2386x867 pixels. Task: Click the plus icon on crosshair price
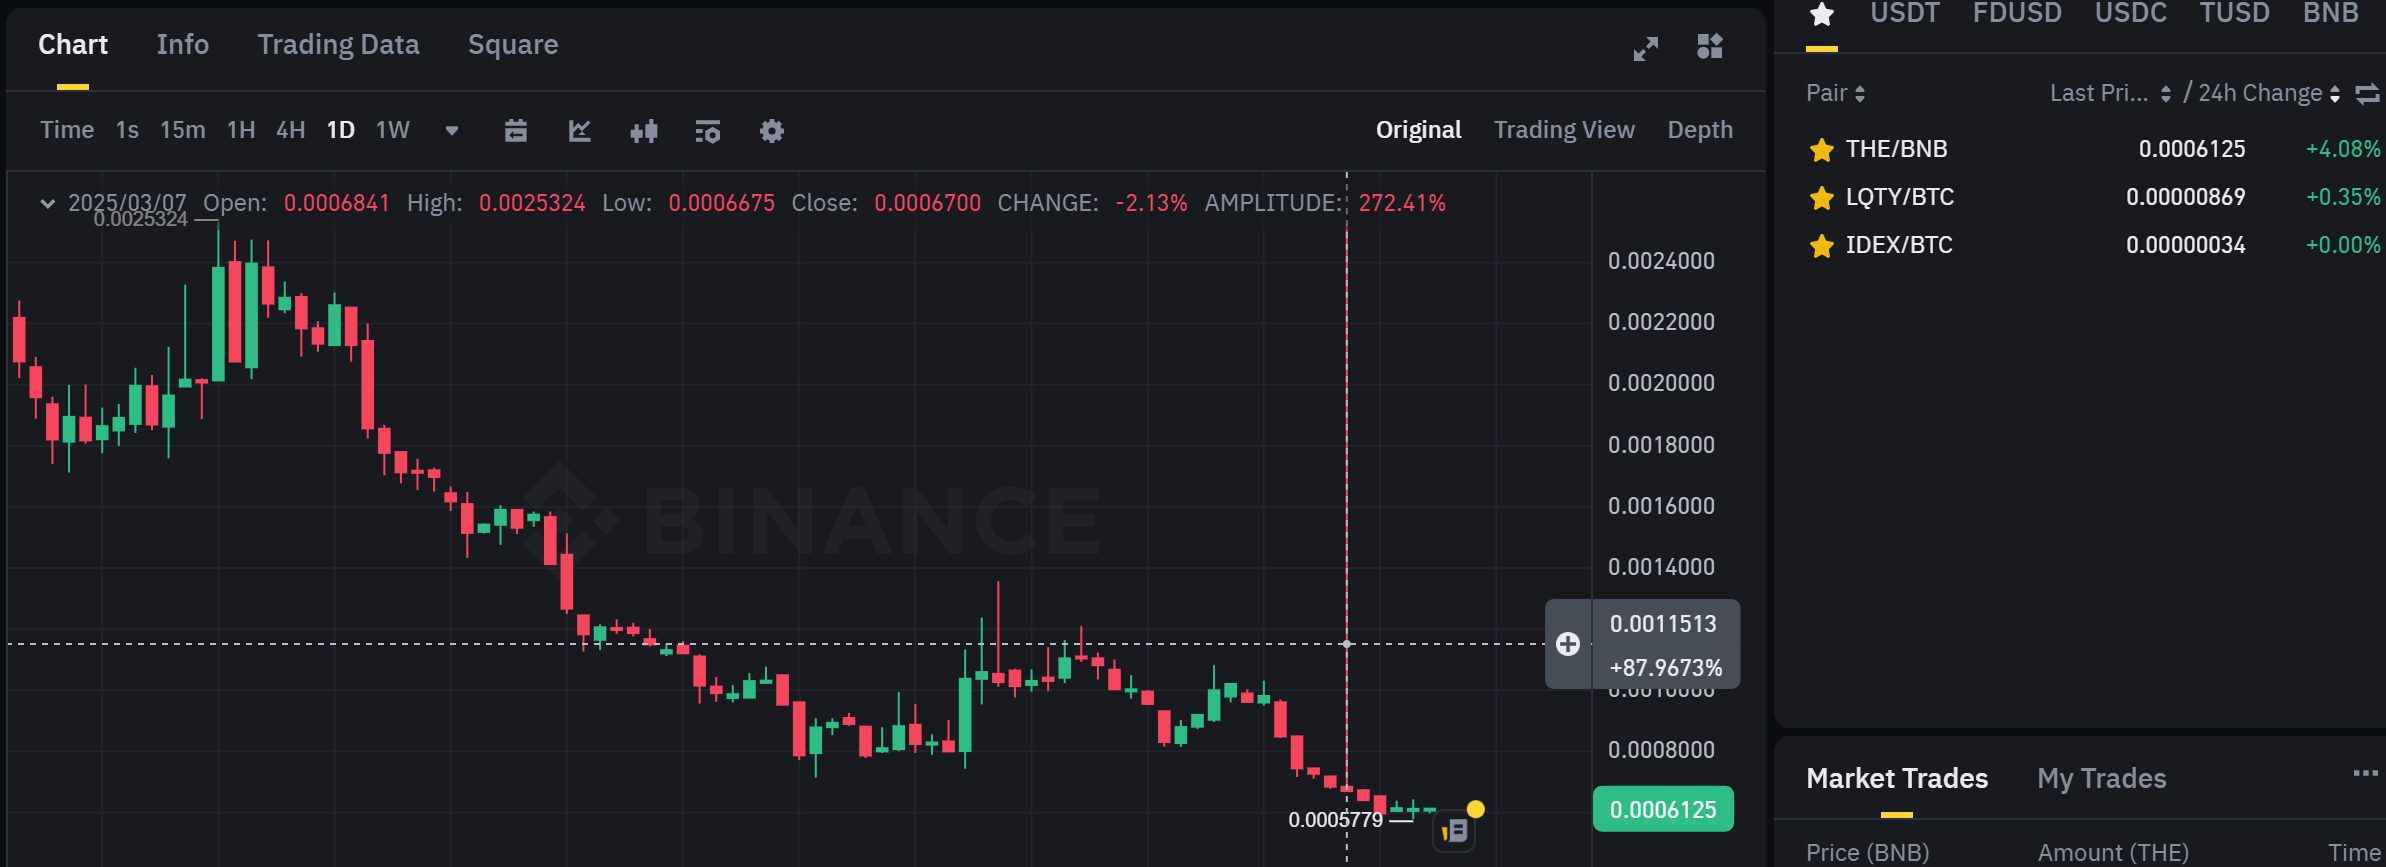click(x=1568, y=644)
